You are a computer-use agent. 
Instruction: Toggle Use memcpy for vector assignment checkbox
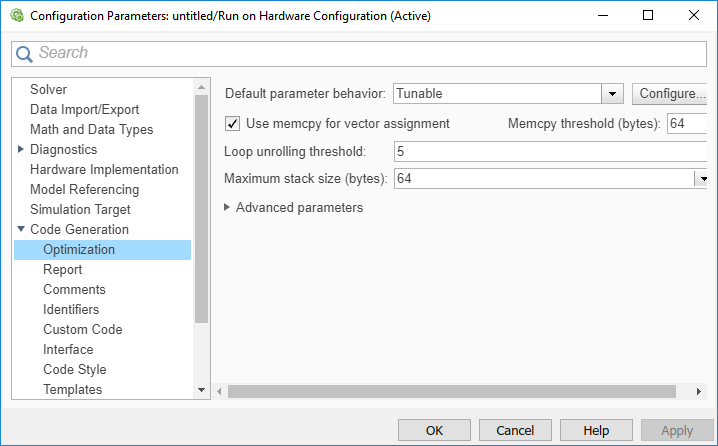[233, 124]
